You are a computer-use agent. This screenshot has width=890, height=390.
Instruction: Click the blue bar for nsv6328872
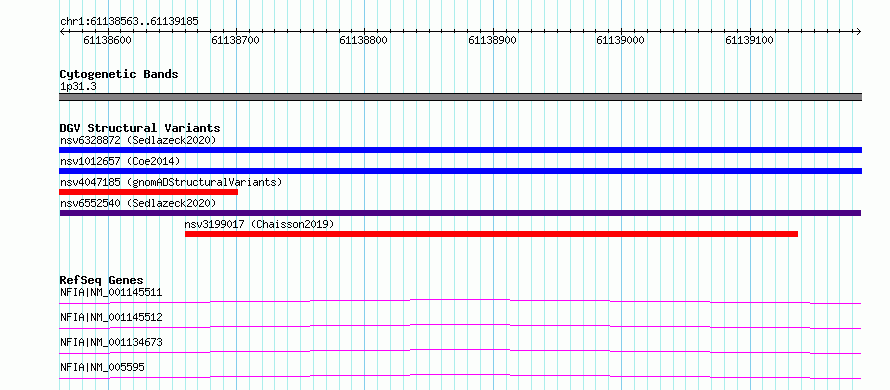click(460, 150)
